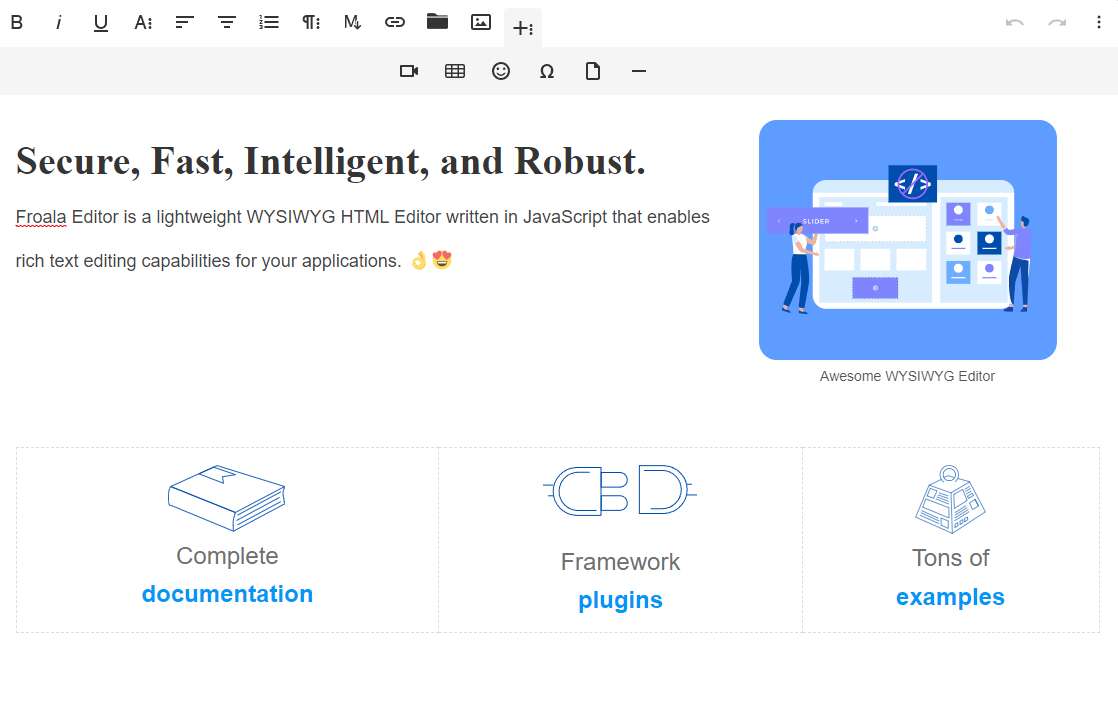Insert a video
The height and width of the screenshot is (705, 1118).
(x=409, y=71)
